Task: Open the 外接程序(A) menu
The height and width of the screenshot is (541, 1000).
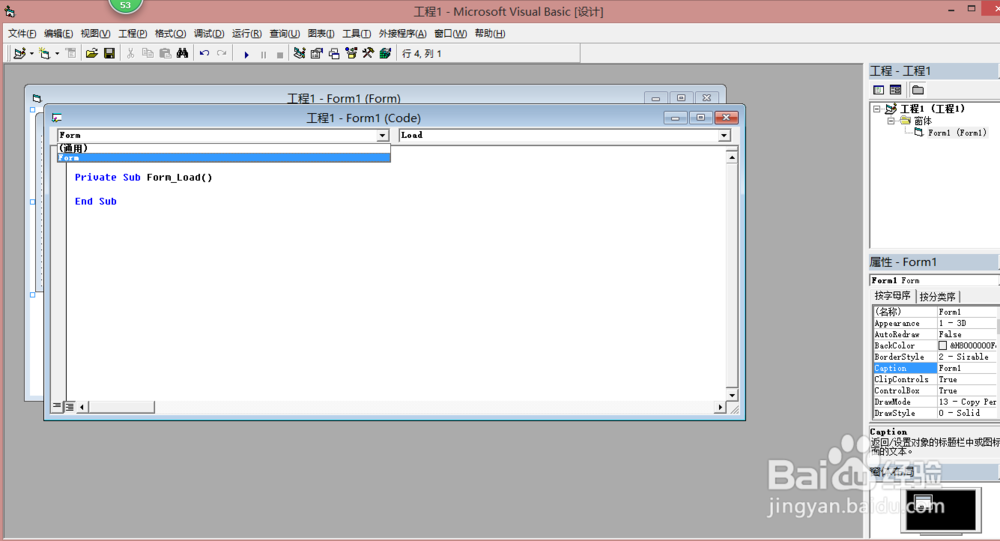Action: click(x=402, y=34)
